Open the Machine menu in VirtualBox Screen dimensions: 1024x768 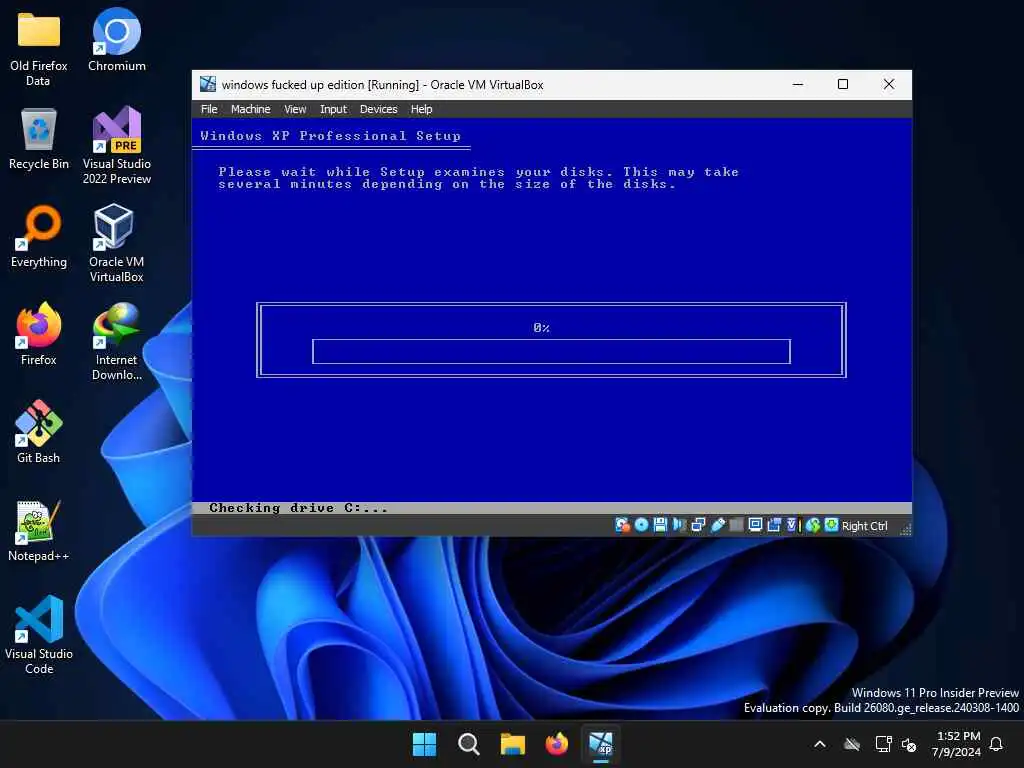click(x=251, y=109)
